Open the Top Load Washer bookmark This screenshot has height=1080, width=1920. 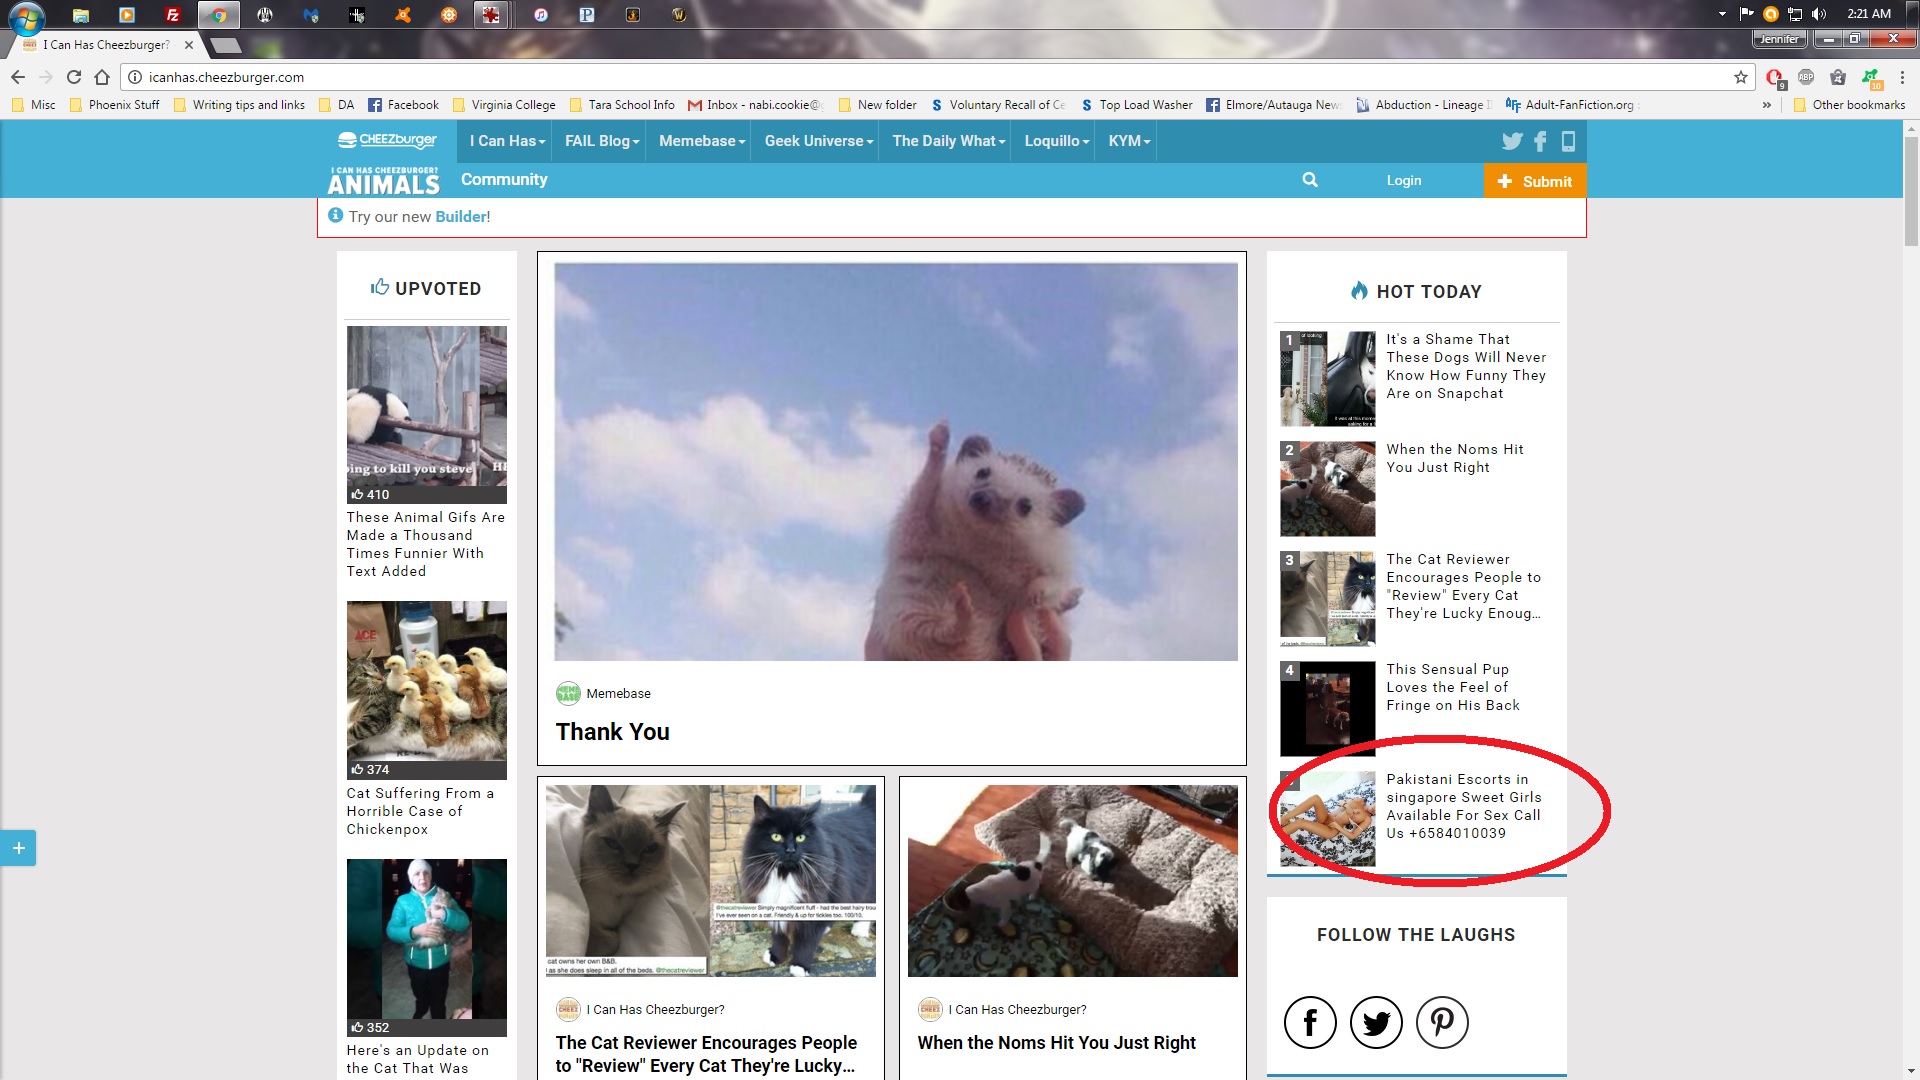click(x=1137, y=105)
